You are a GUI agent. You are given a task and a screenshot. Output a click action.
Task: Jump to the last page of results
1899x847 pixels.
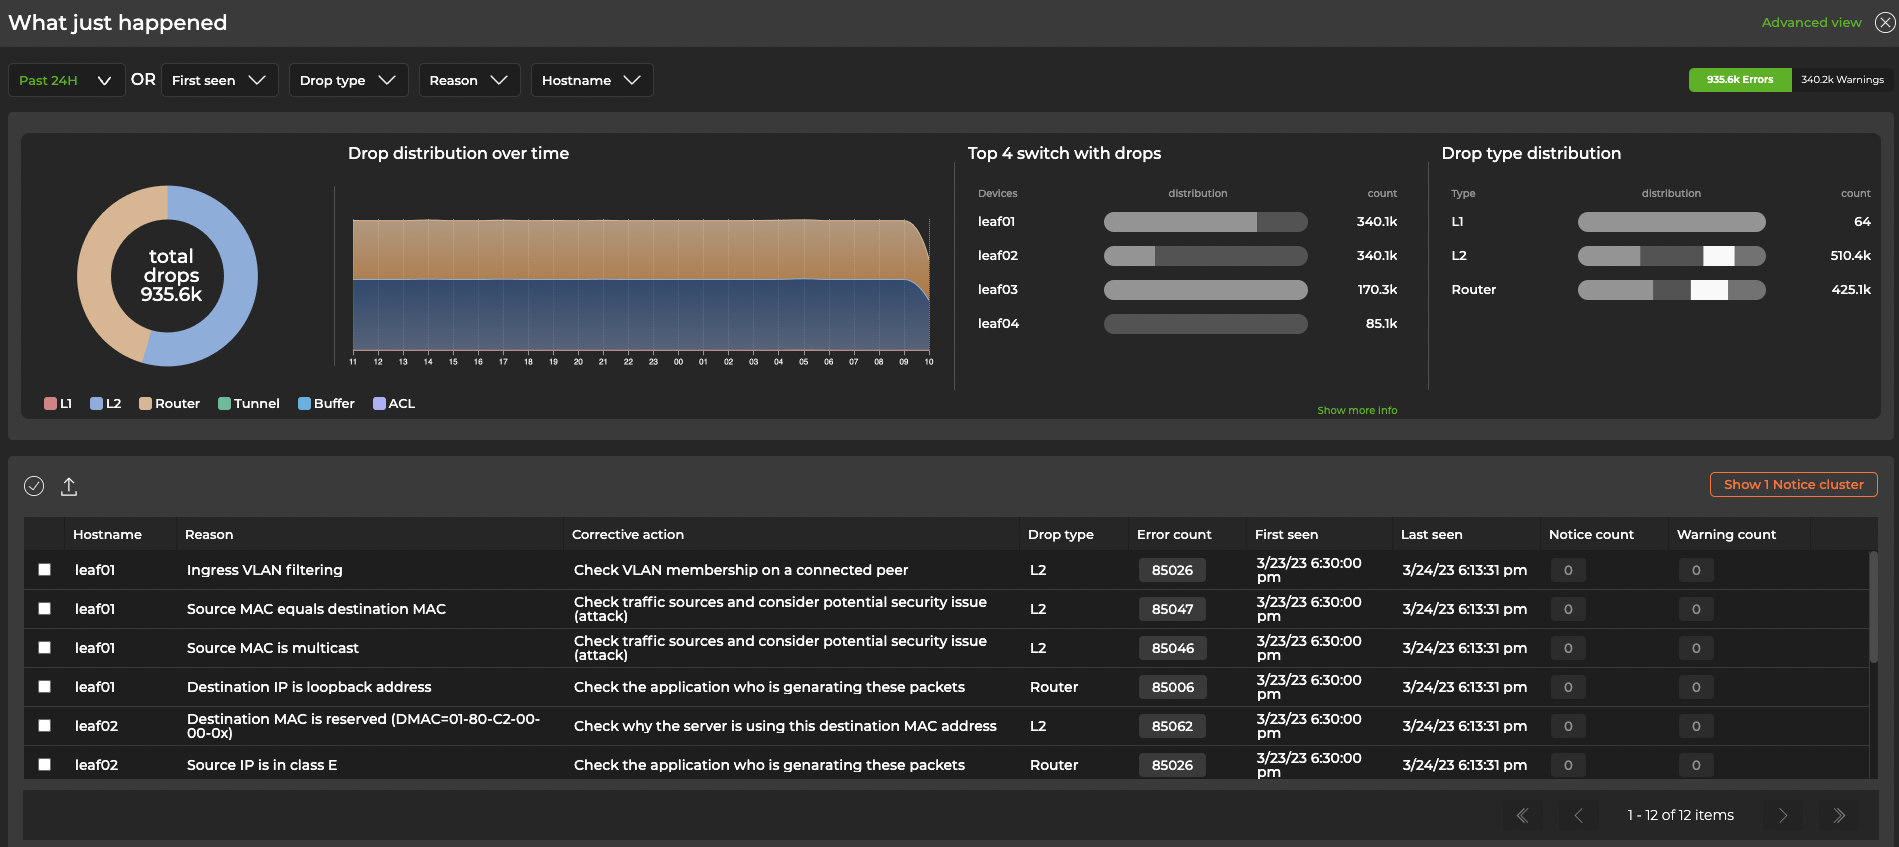[x=1838, y=815]
